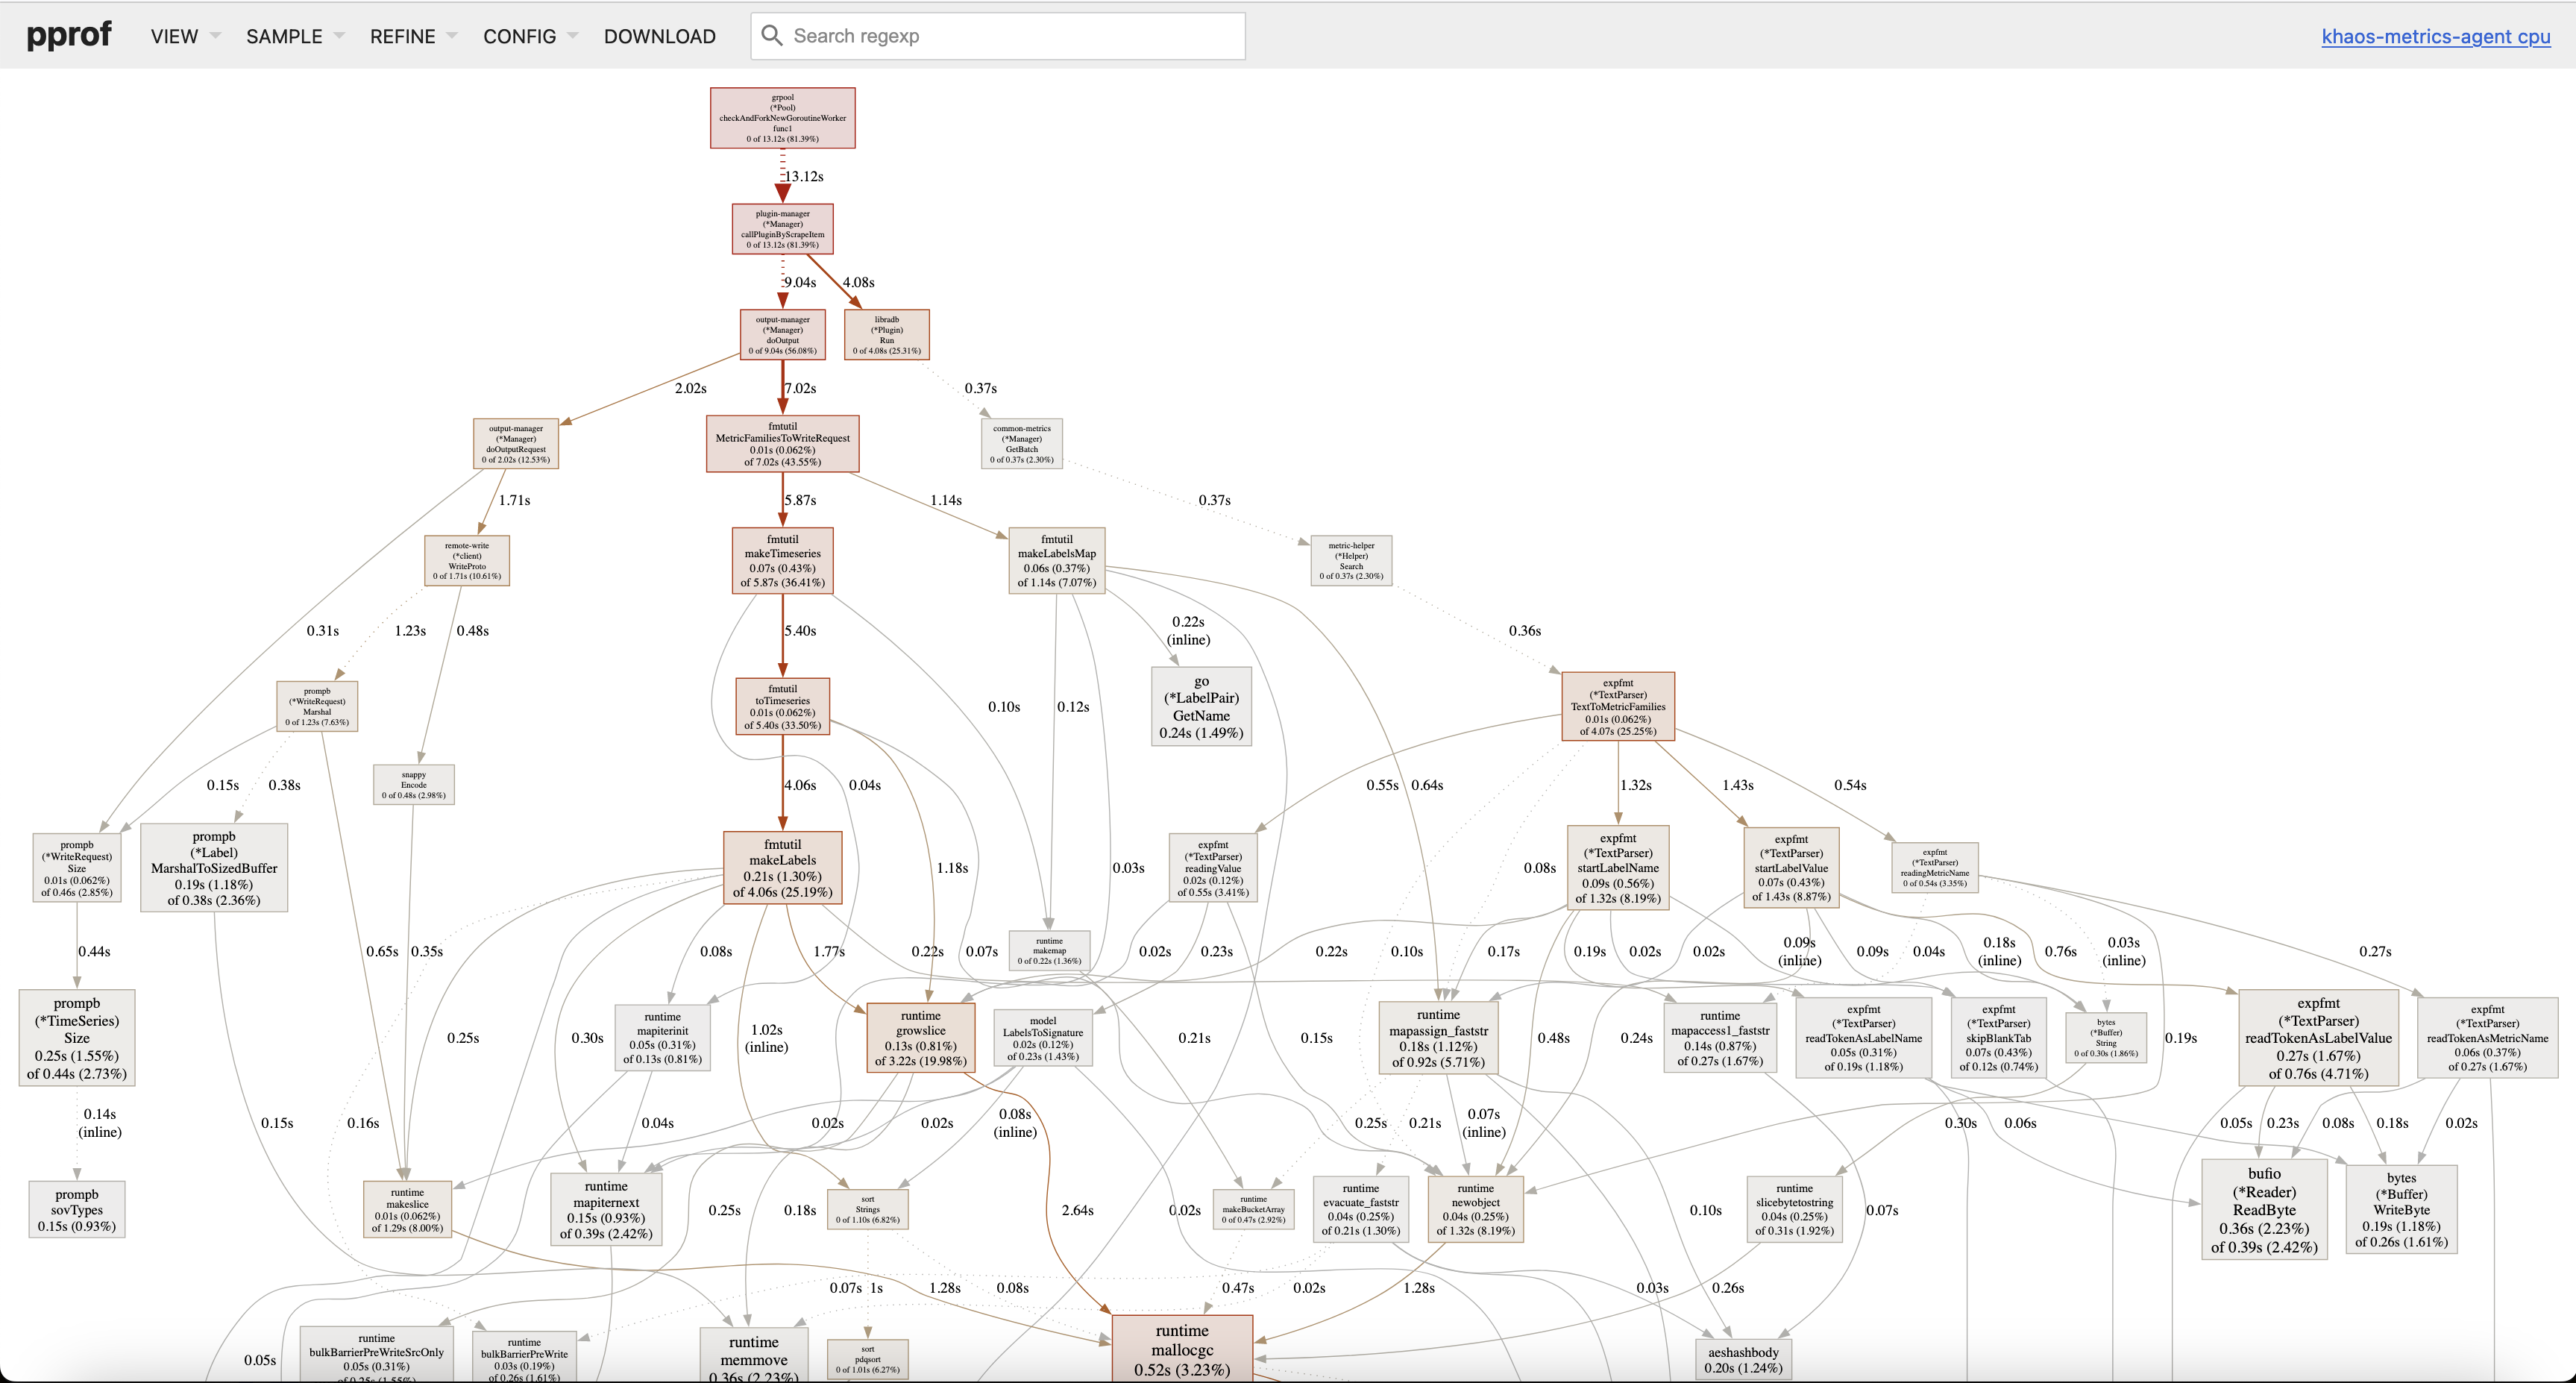Click the grpool checkAndForkNewGoroutineWorker node
This screenshot has height=1383, width=2576.
(x=782, y=118)
